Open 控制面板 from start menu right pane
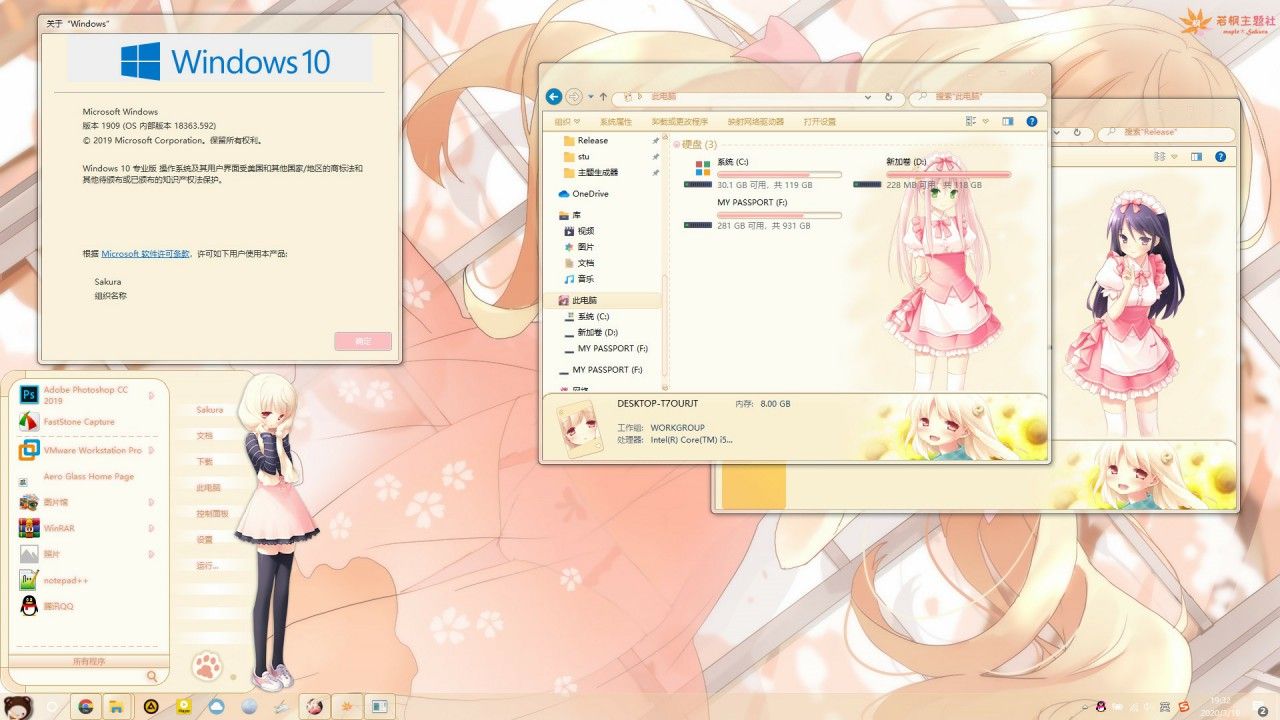 [x=212, y=513]
